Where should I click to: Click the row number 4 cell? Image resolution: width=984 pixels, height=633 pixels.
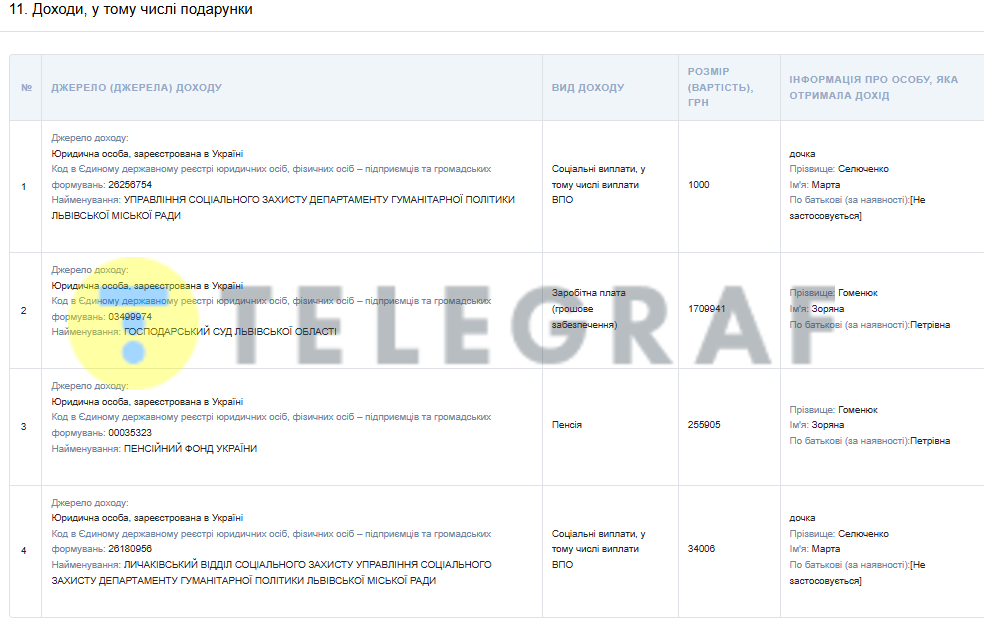tap(24, 549)
